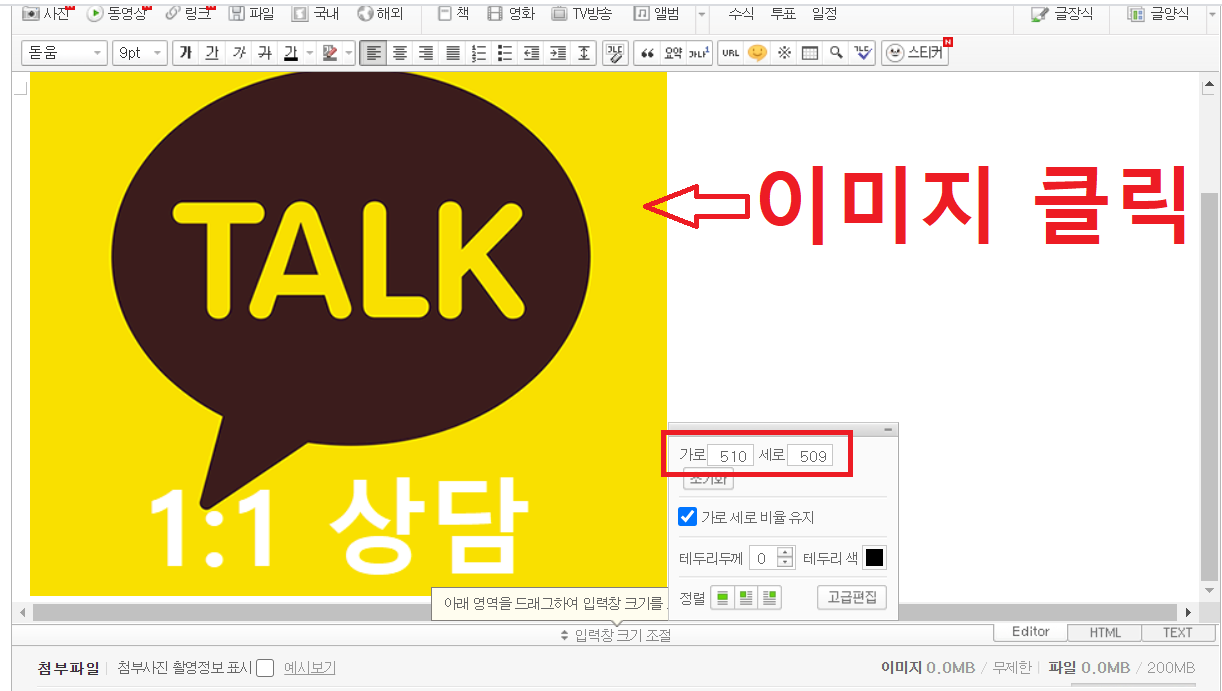The image size is (1222, 691).
Task: Choose second 정렬 image alignment option
Action: pyautogui.click(x=746, y=598)
